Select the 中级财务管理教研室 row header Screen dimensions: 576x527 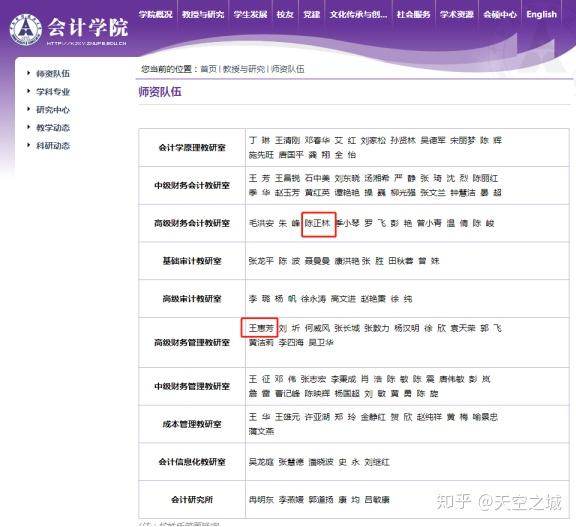pyautogui.click(x=192, y=386)
